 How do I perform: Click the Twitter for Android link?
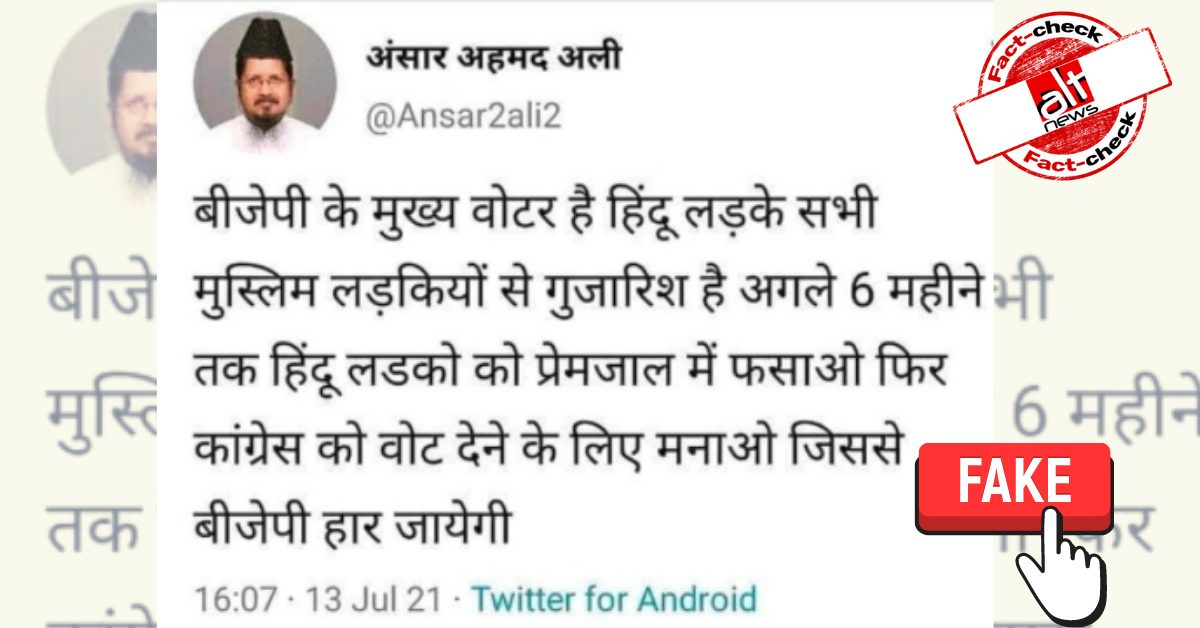pos(613,600)
